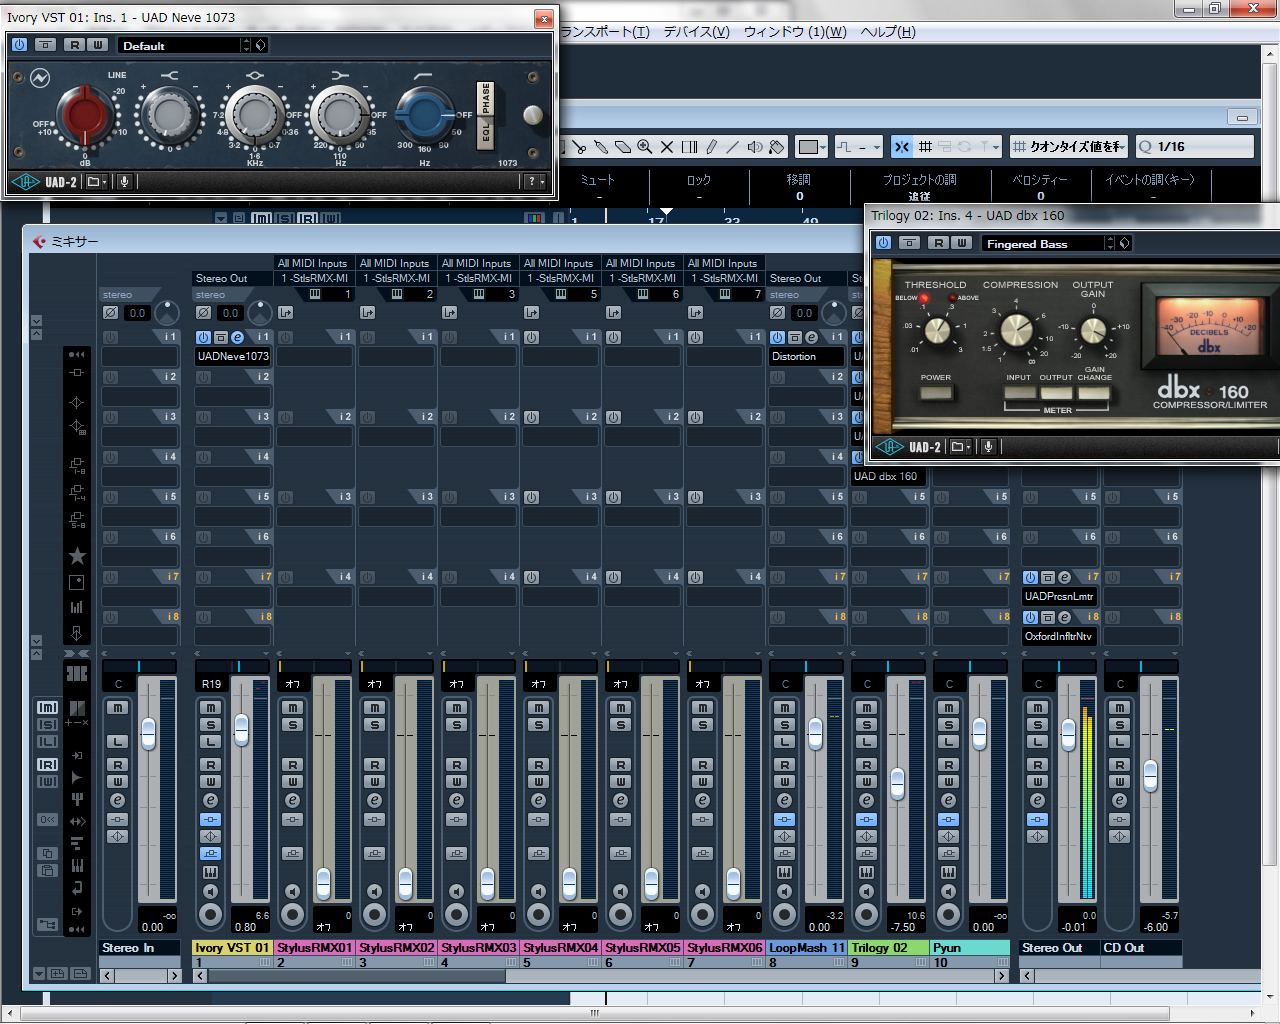Select the StylusRMX03 channel name label

(479, 948)
